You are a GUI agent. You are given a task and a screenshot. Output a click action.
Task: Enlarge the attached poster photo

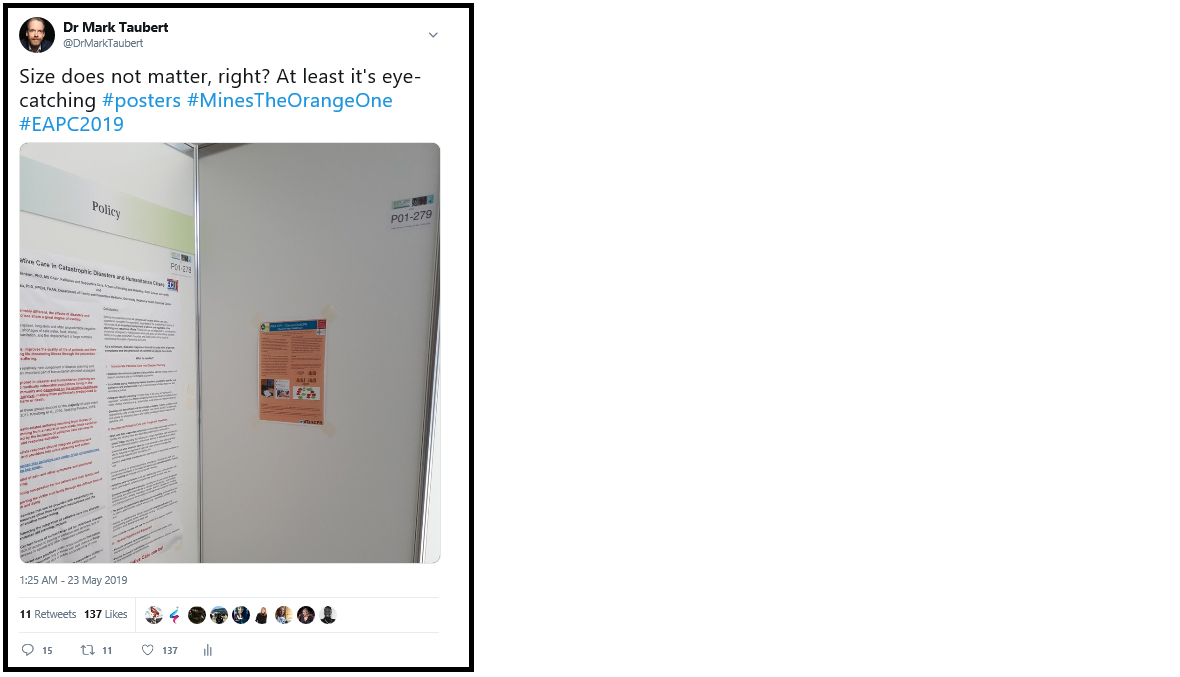point(230,353)
